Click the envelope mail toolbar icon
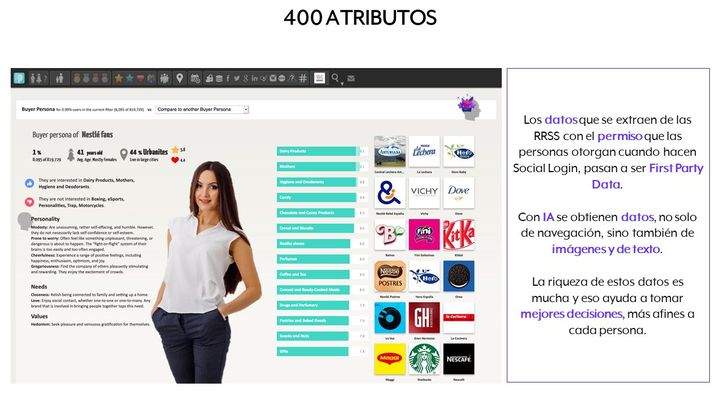Viewport: 720px width, 405px height. [x=351, y=79]
